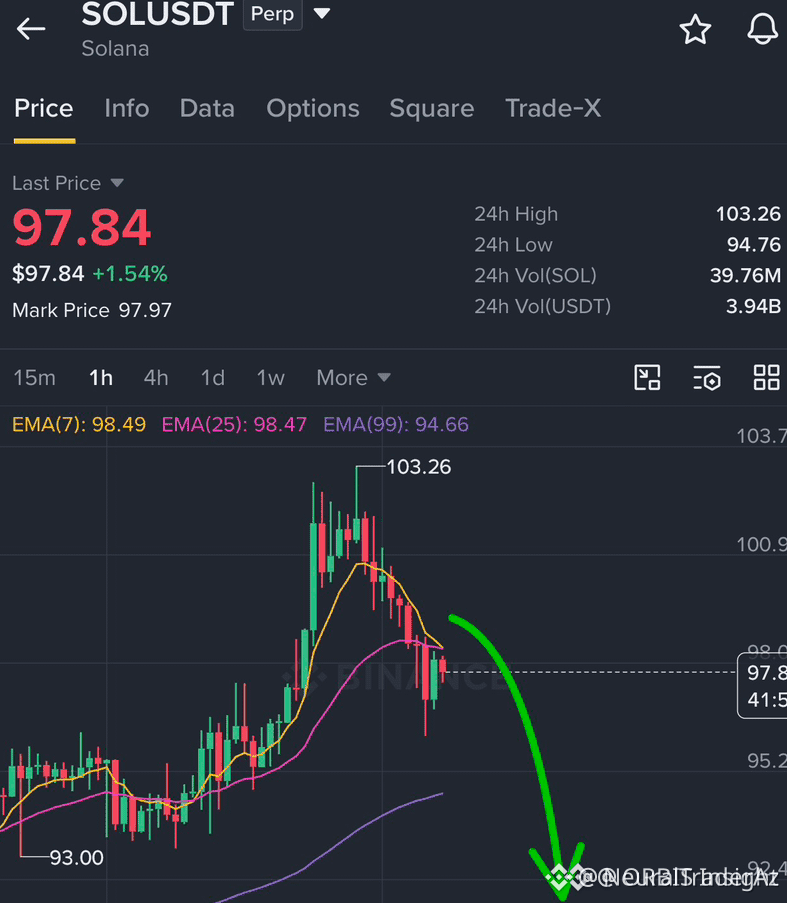This screenshot has width=787, height=903.
Task: Select the 1w timeframe
Action: pos(271,378)
